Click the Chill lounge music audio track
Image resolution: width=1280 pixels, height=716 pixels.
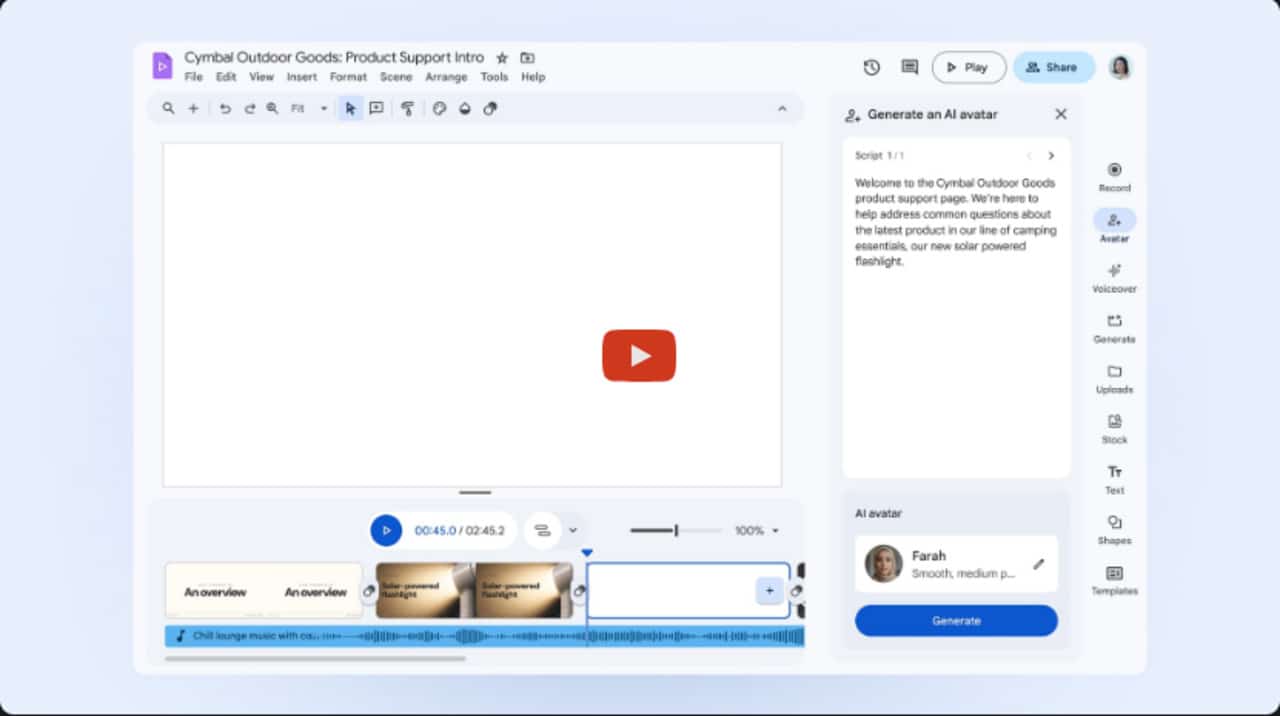(x=485, y=636)
